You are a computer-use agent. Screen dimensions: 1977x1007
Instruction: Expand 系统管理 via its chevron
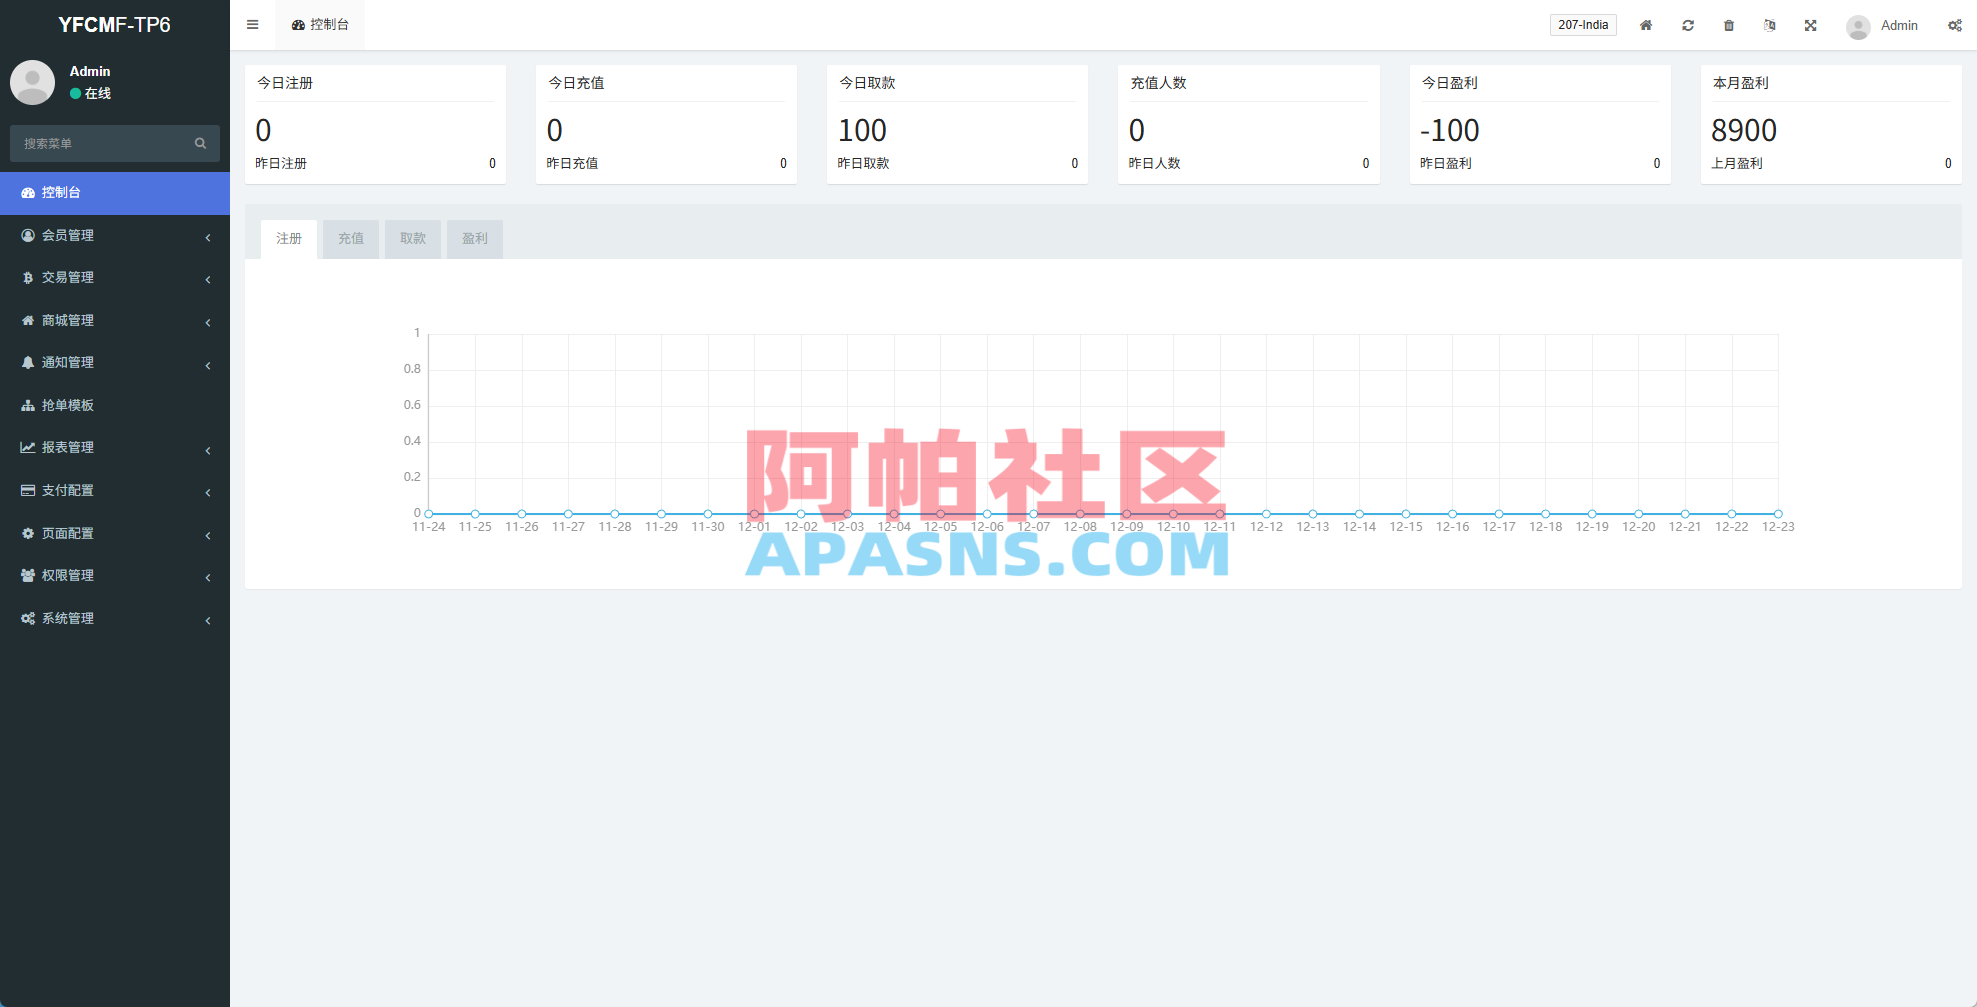coord(208,620)
